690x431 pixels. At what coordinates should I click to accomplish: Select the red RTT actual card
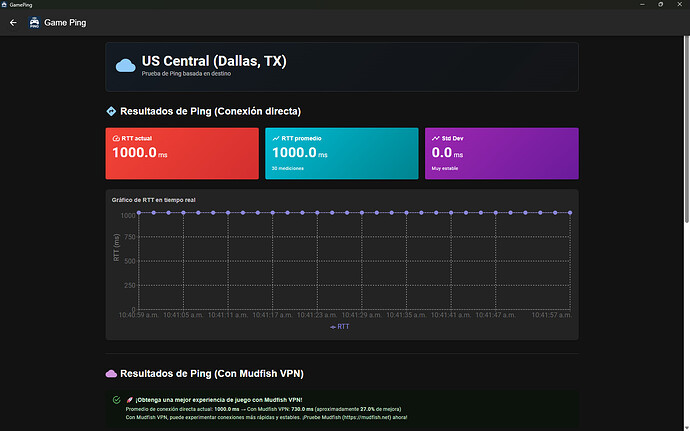click(182, 154)
